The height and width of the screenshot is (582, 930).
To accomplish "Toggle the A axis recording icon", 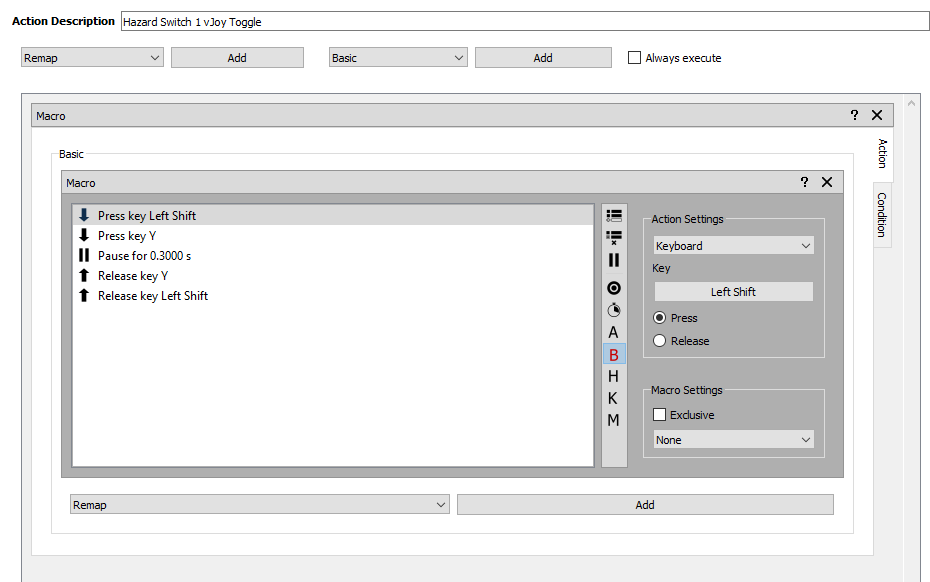I will pos(614,332).
